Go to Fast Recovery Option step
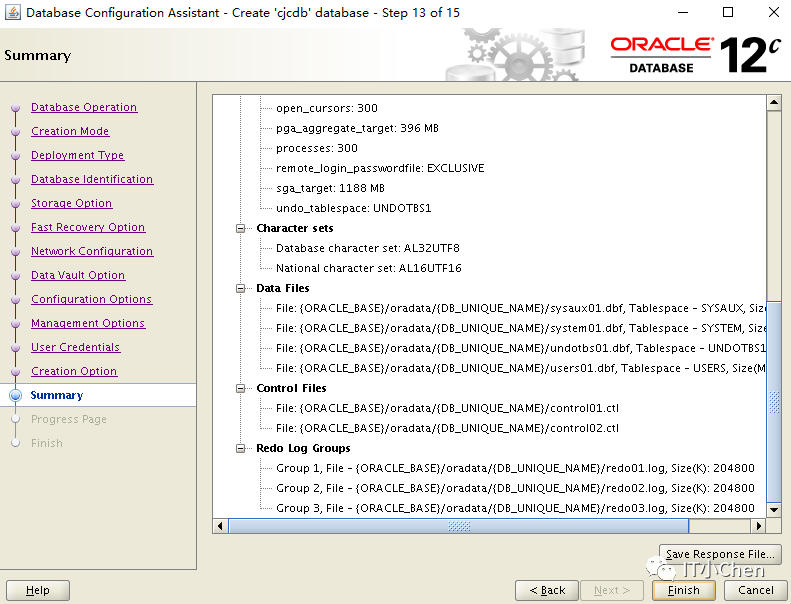The height and width of the screenshot is (604, 791). coord(88,227)
